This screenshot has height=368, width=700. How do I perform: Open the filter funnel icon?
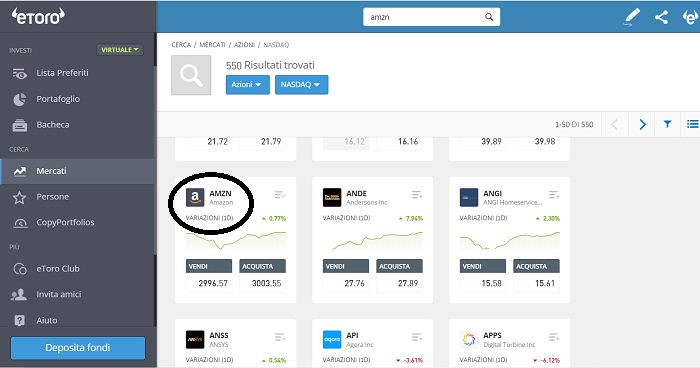[x=667, y=124]
